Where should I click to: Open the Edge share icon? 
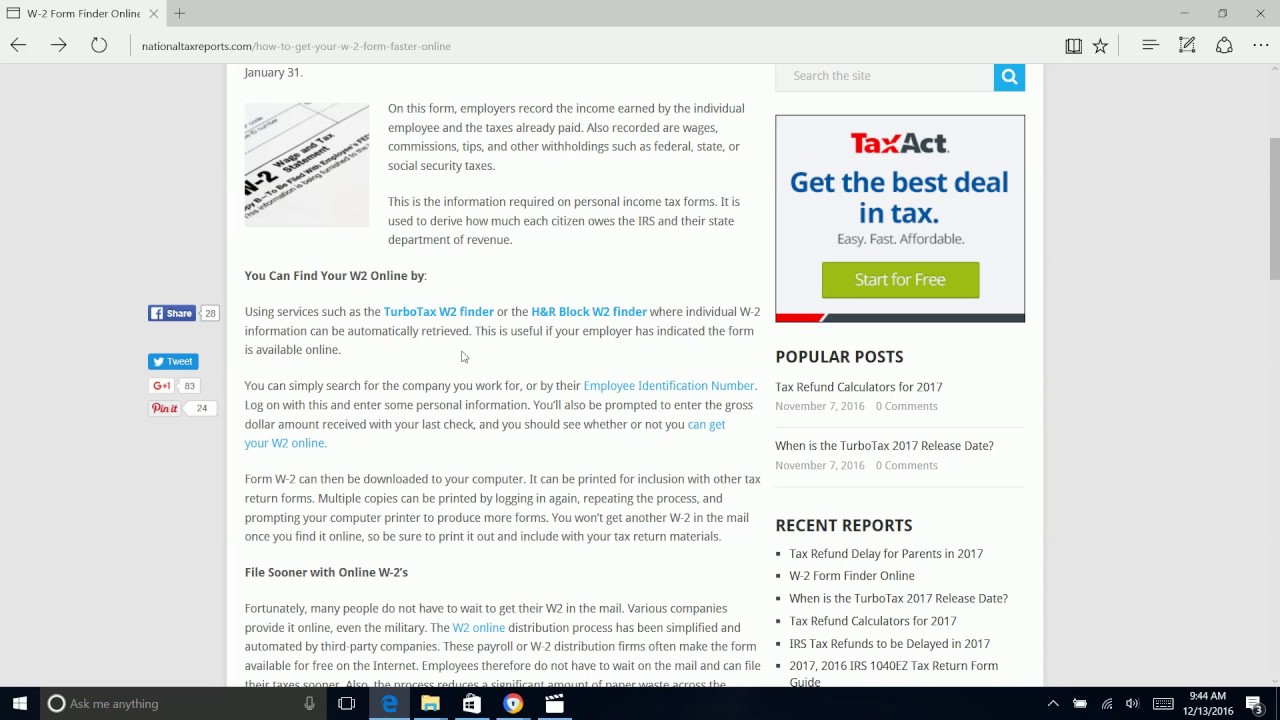tap(1224, 45)
